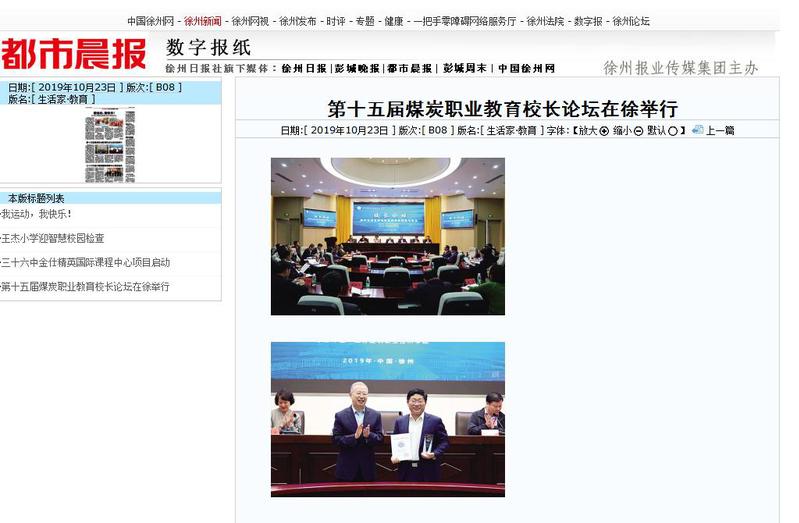Open the B08 page thumbnail preview
799x523 pixels.
coord(109,144)
